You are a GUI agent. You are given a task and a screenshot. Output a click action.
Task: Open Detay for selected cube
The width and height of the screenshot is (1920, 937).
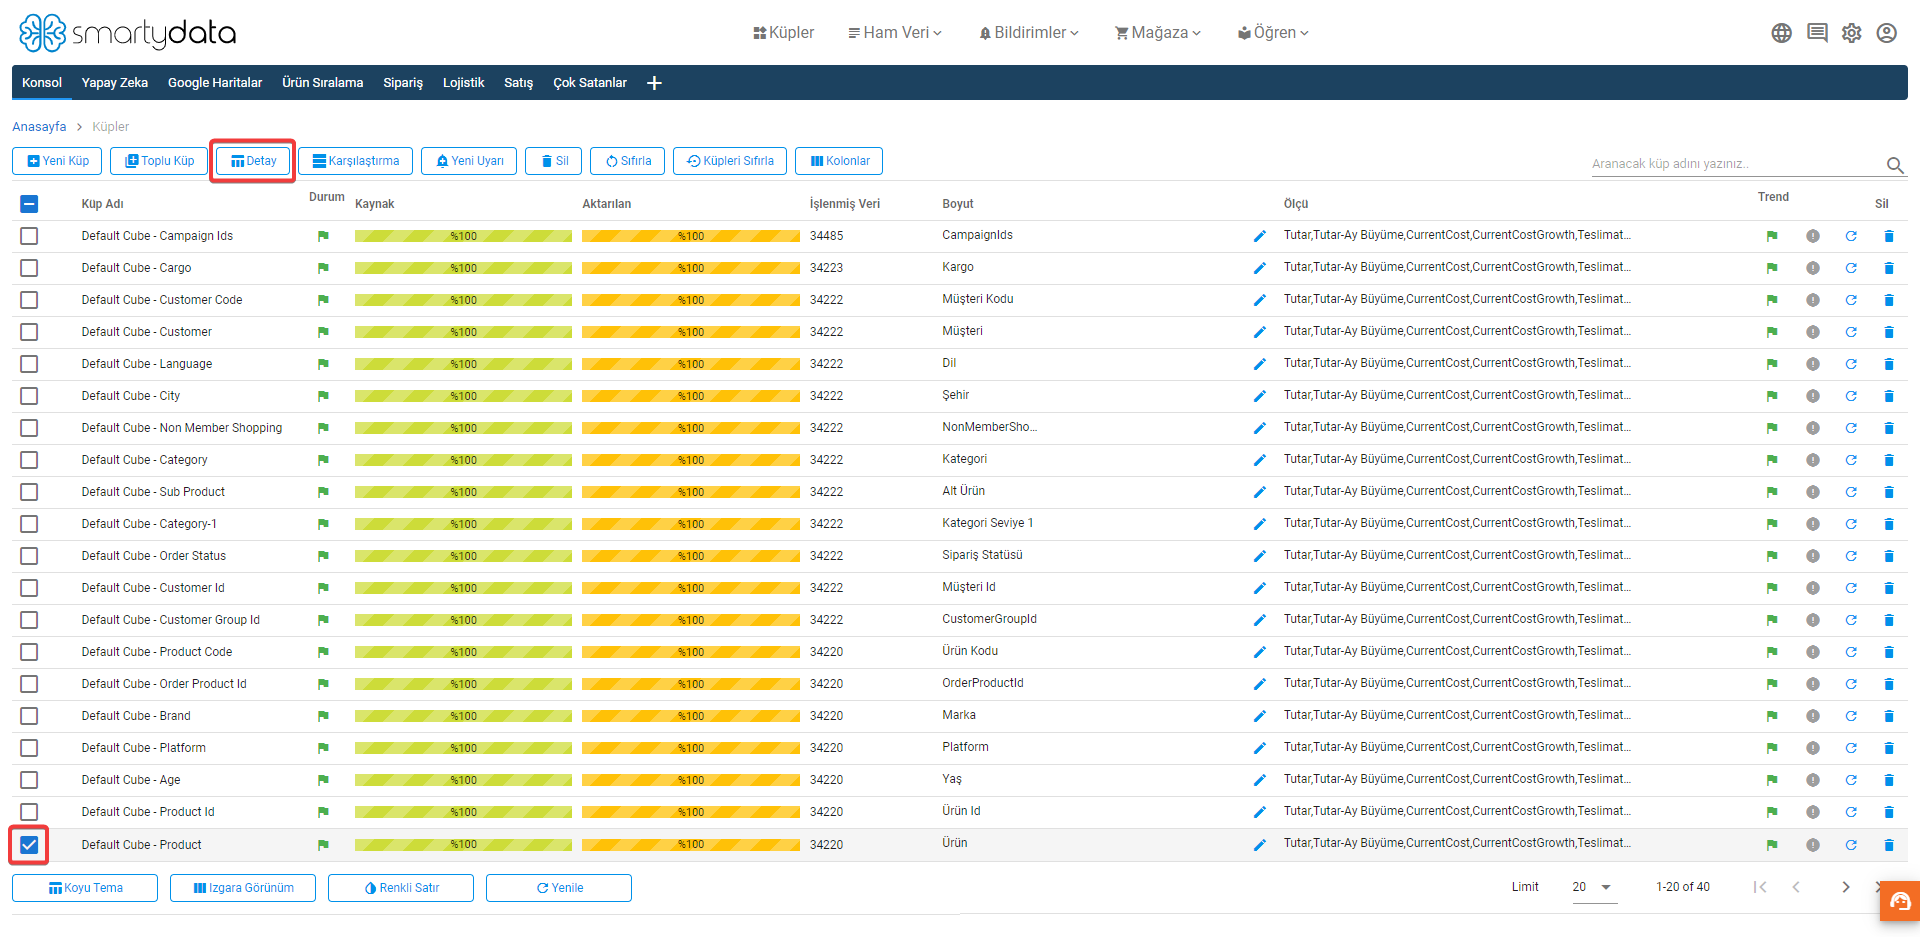(253, 161)
